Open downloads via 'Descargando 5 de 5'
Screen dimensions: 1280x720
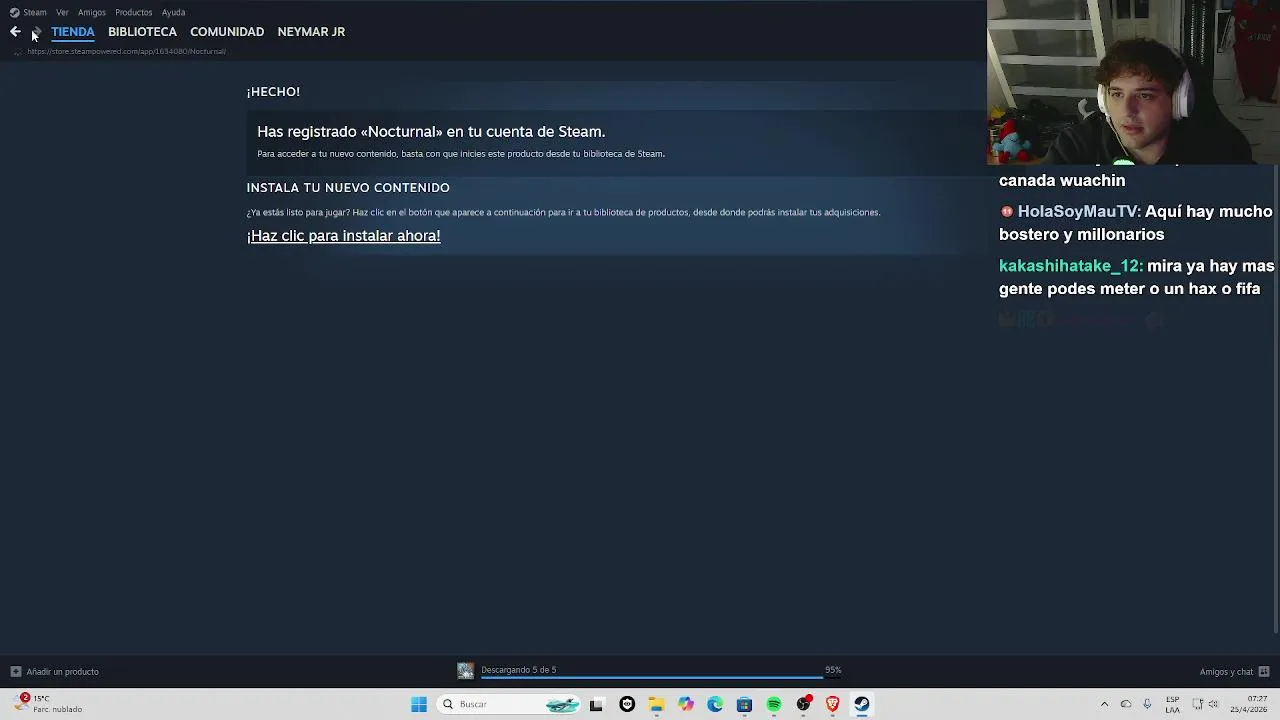pyautogui.click(x=518, y=670)
